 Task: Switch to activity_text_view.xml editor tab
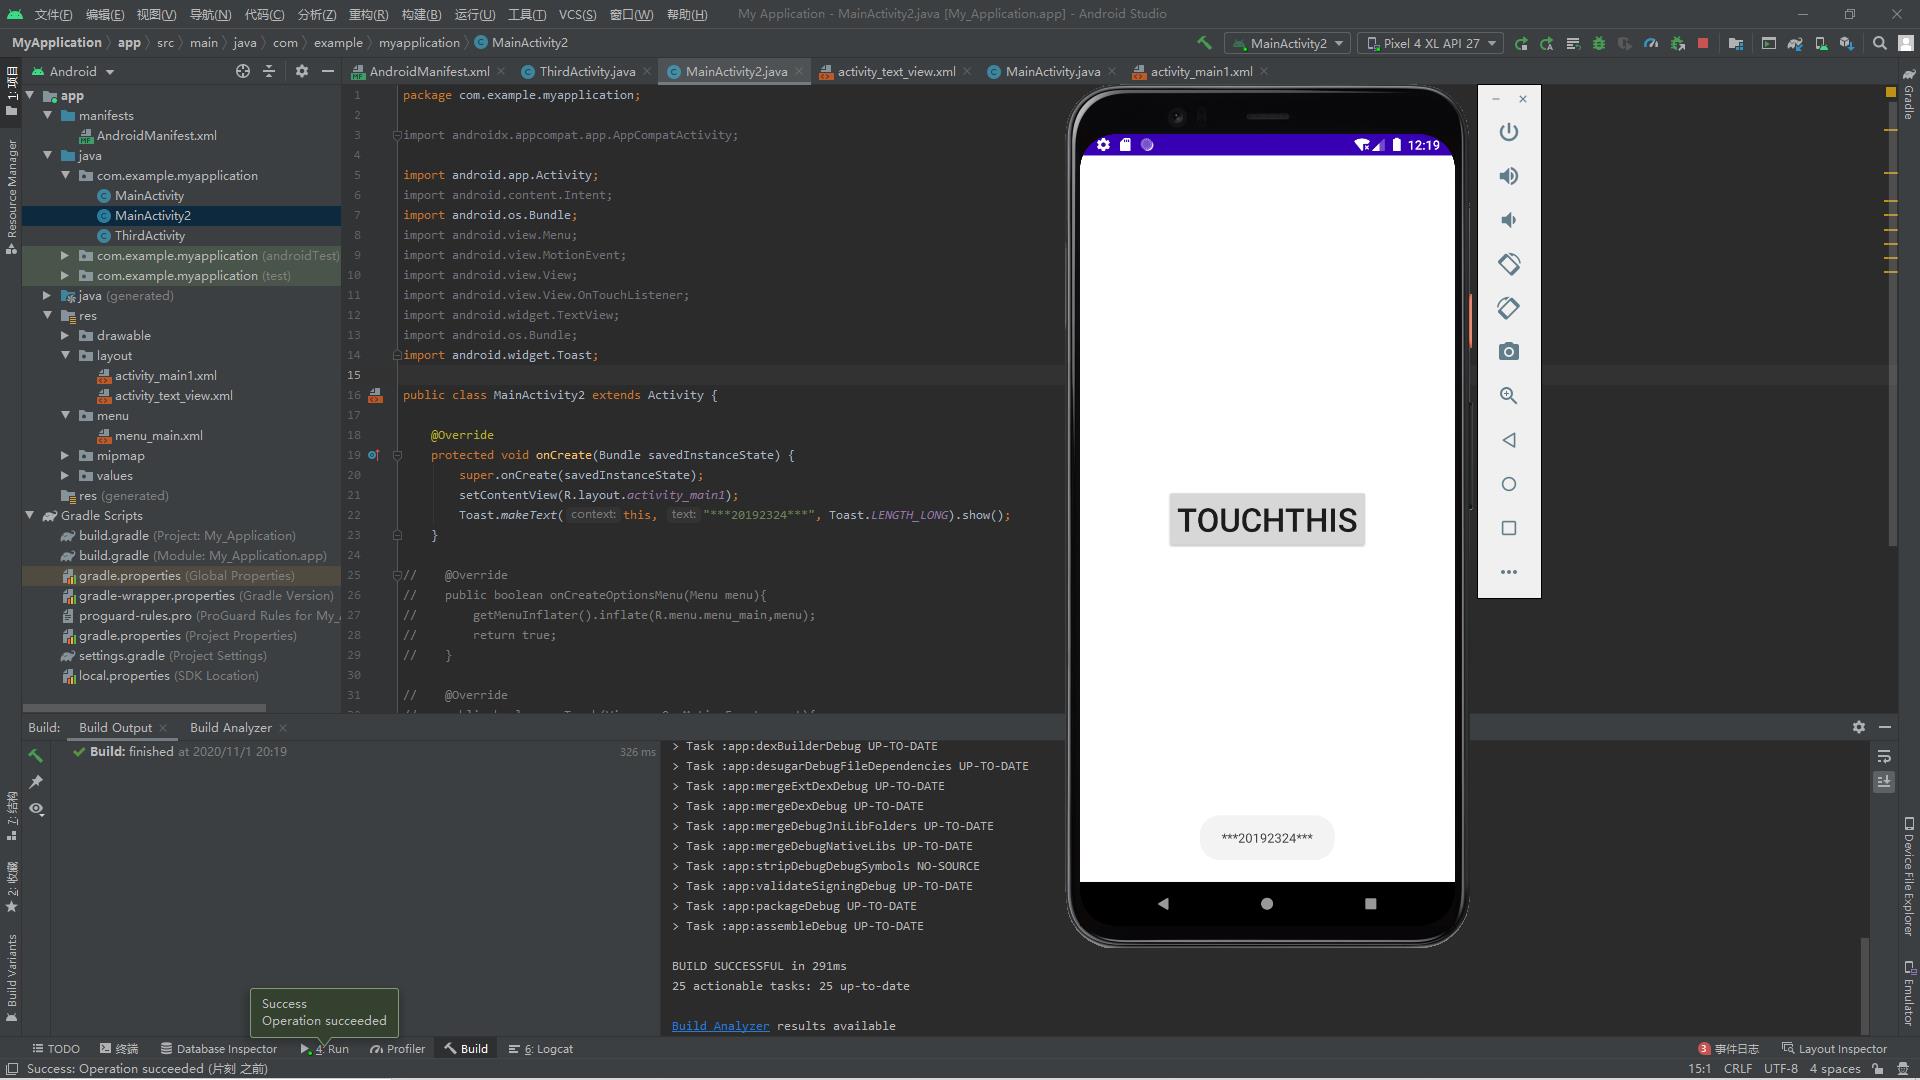point(896,71)
